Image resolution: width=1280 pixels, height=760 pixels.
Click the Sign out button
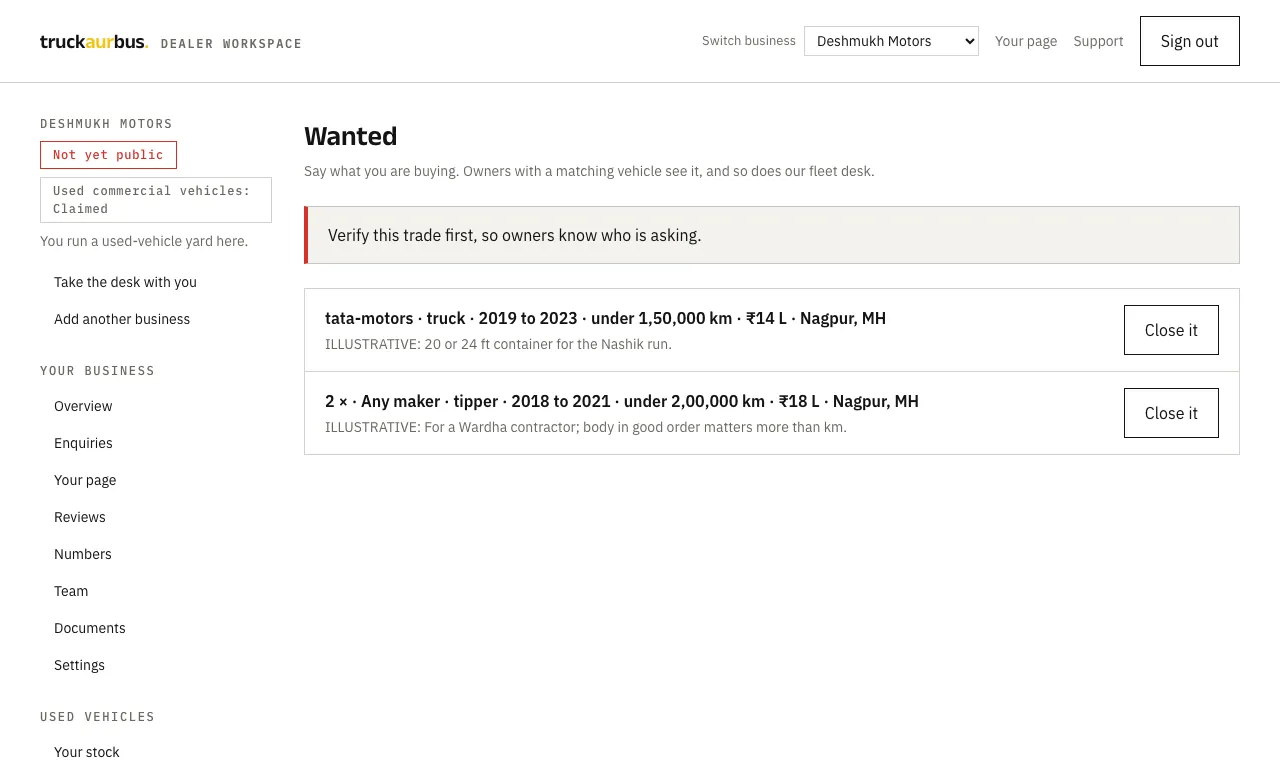pyautogui.click(x=1190, y=41)
